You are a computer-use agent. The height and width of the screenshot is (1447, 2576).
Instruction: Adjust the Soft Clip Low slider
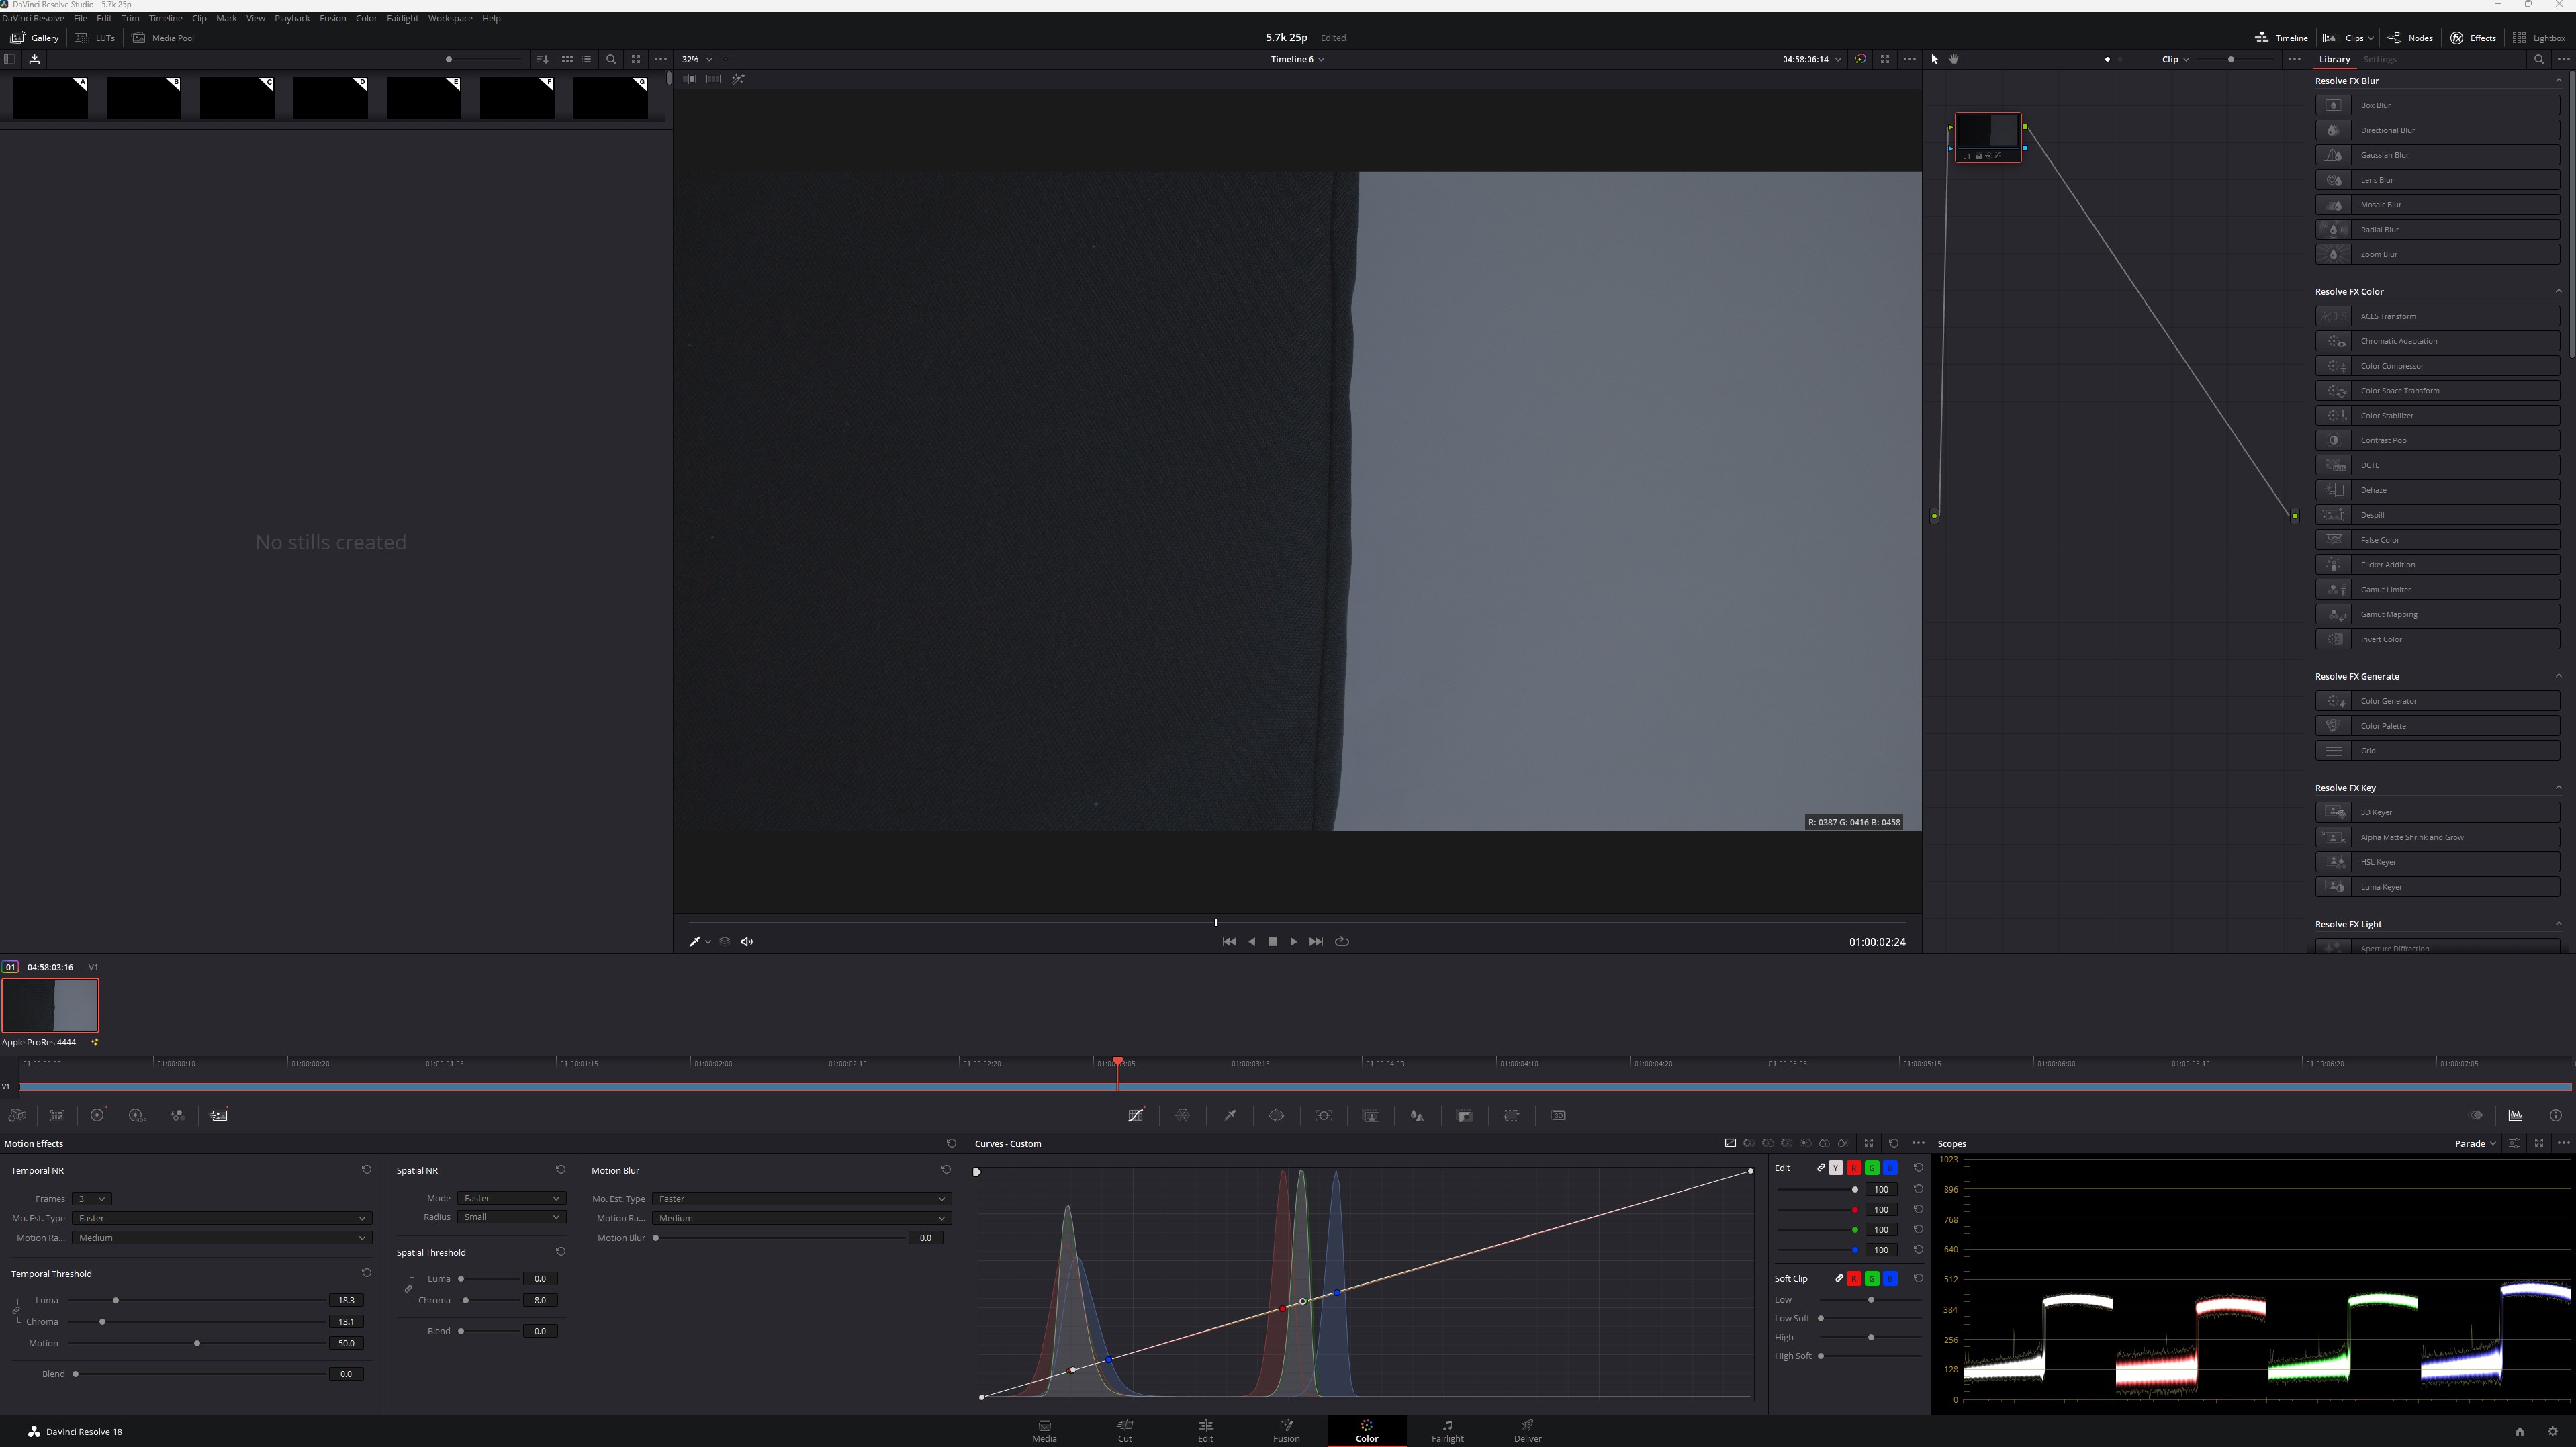pos(1871,1300)
